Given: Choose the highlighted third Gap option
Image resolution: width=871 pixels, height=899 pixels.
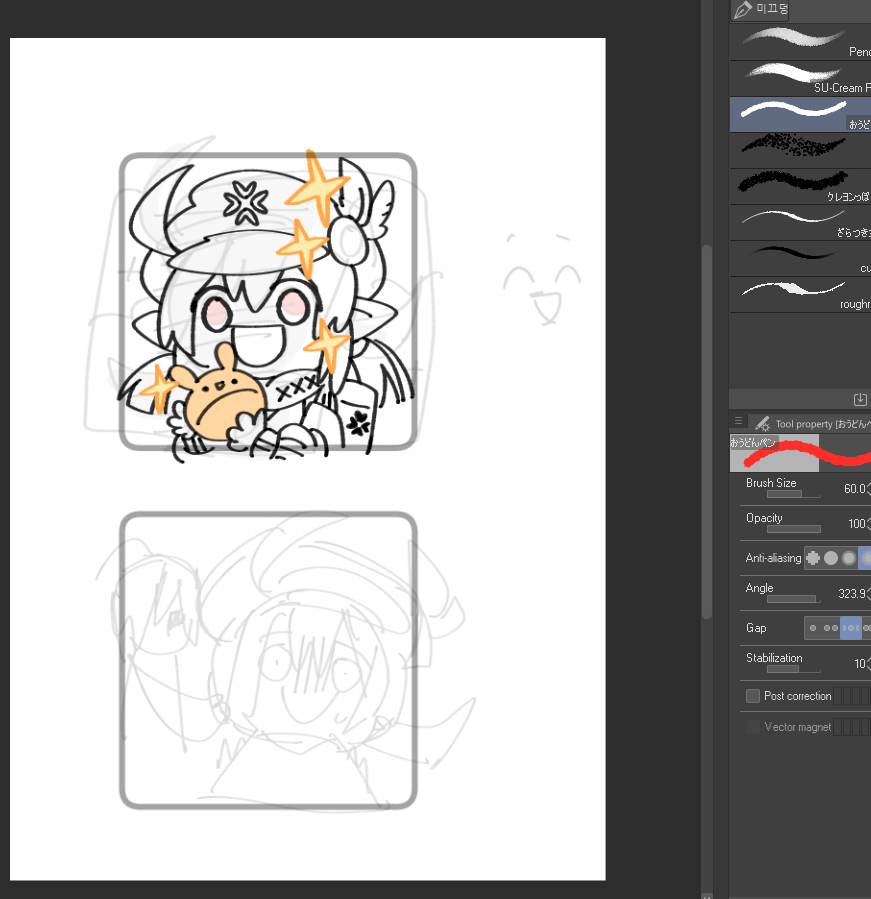Looking at the screenshot, I should pyautogui.click(x=851, y=628).
